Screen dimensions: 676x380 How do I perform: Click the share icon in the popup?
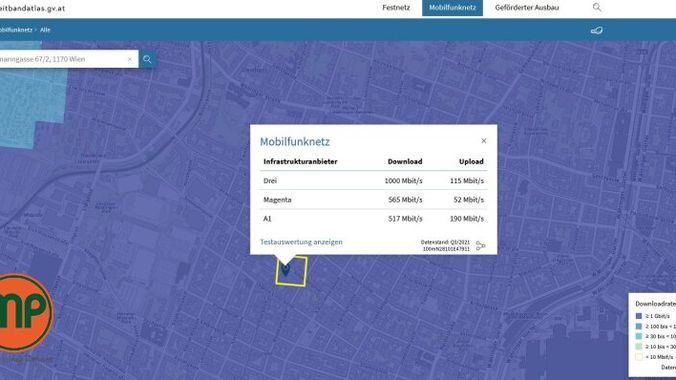click(480, 246)
